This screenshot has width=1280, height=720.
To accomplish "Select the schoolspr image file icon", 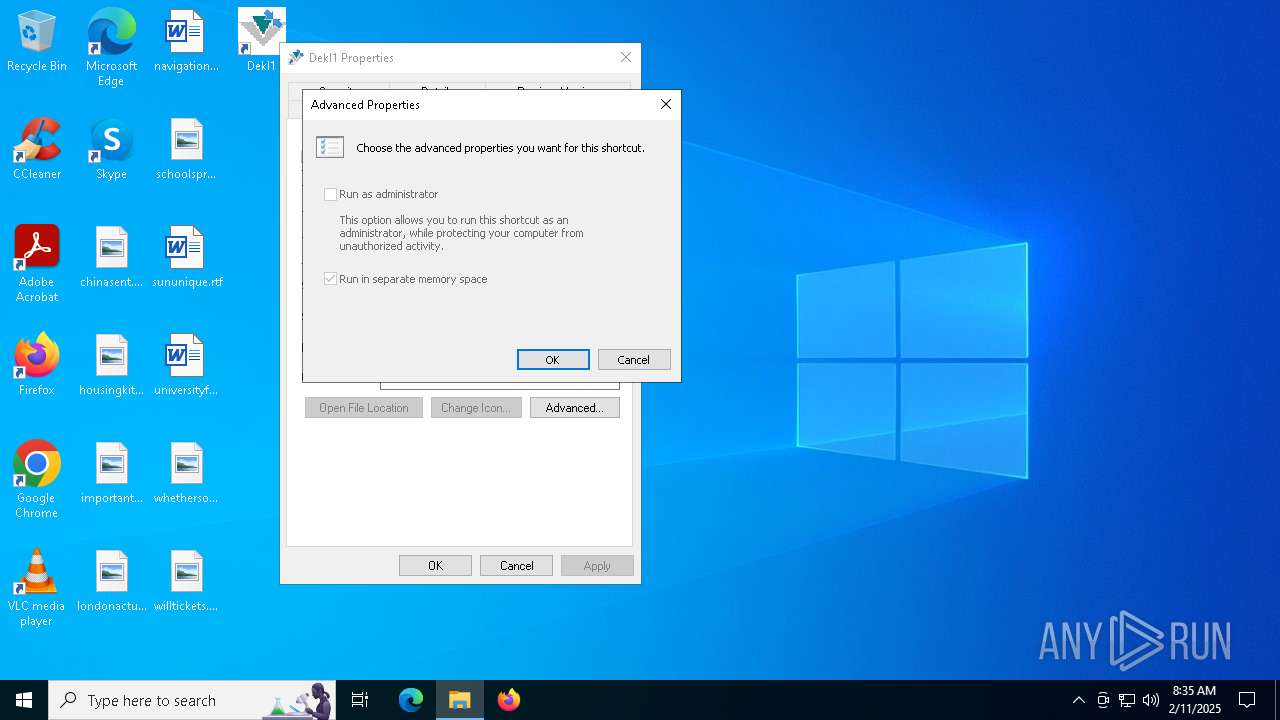I will pyautogui.click(x=186, y=150).
